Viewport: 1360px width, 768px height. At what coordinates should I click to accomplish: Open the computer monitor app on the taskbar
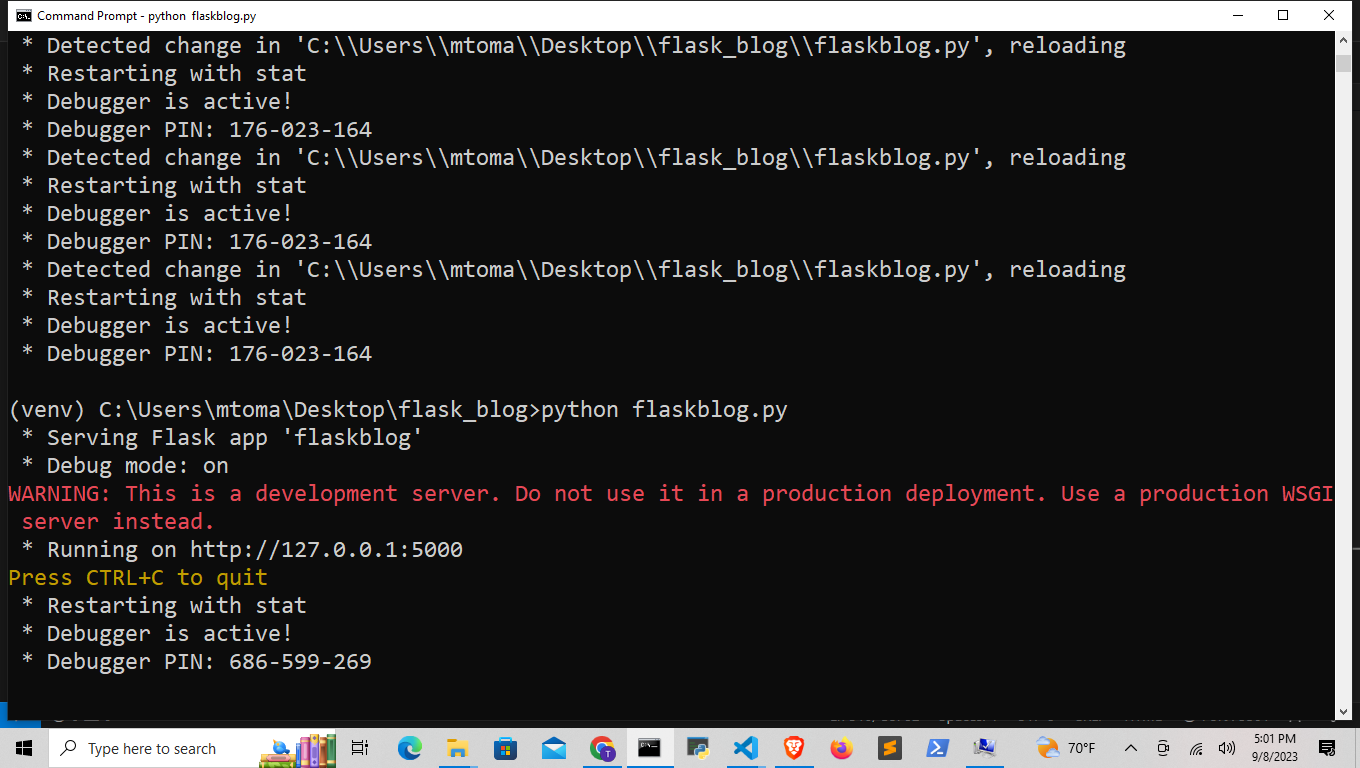(x=985, y=748)
